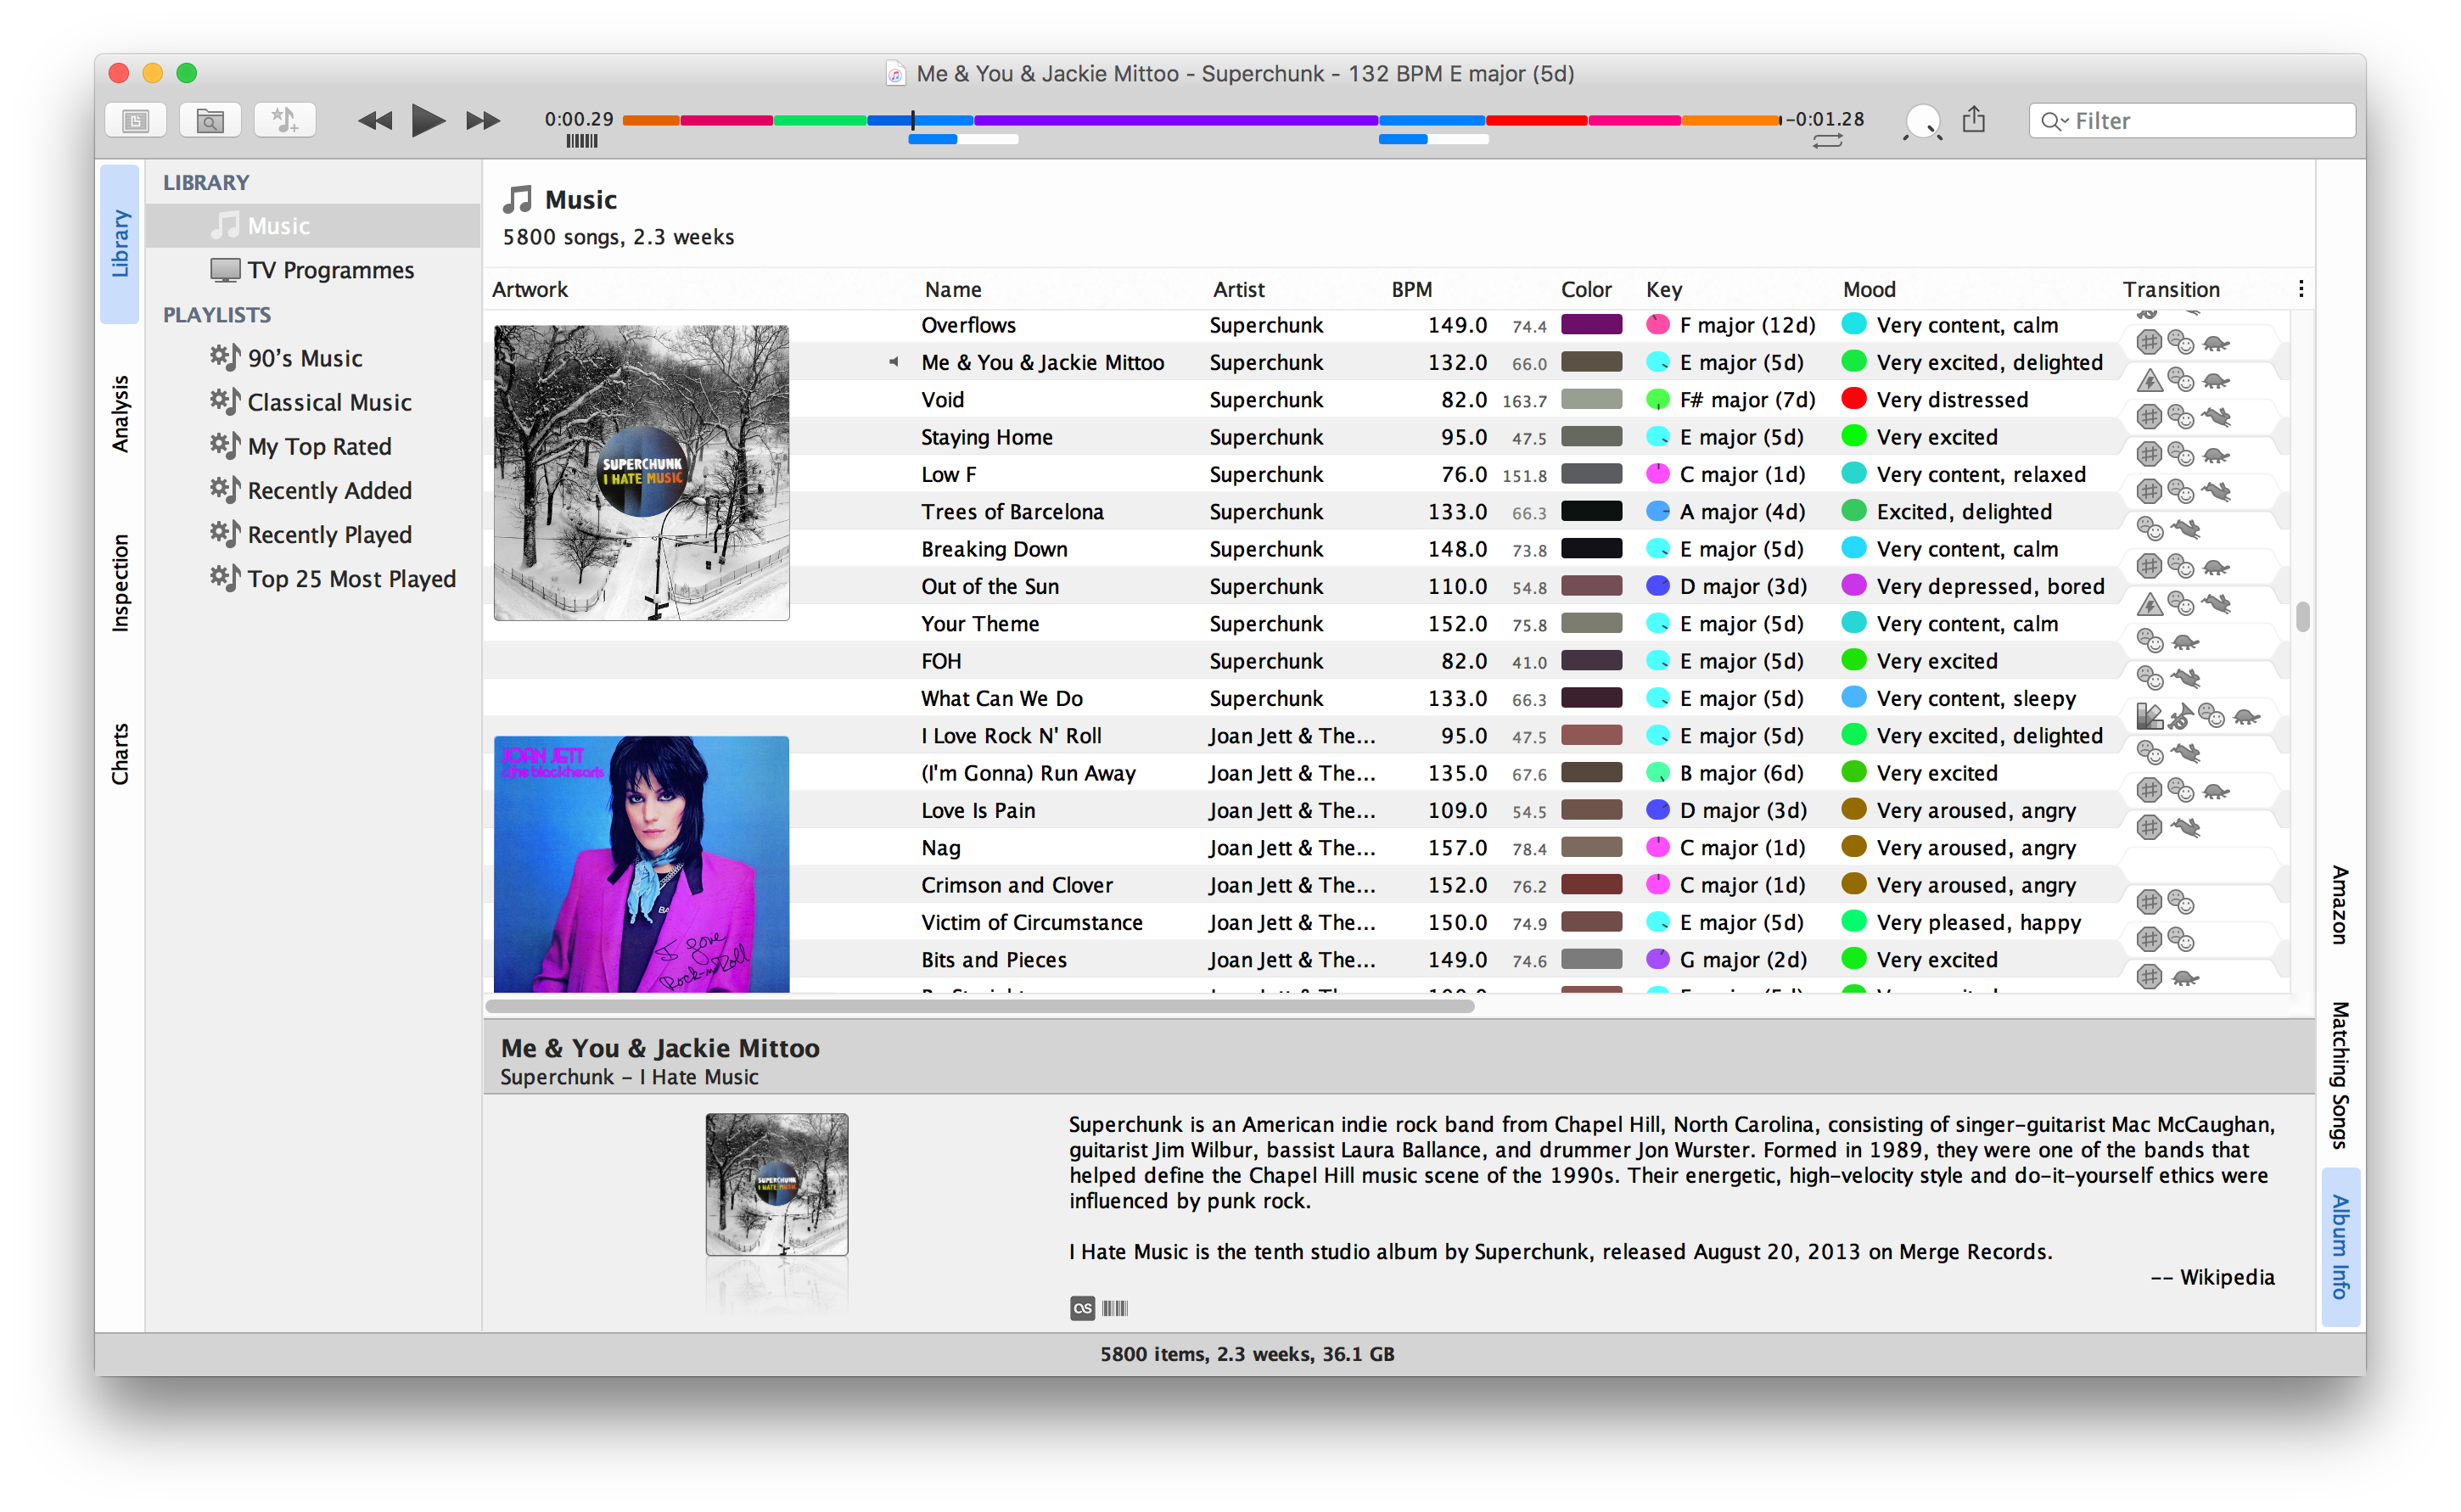Open the share menu icon

click(x=1973, y=120)
